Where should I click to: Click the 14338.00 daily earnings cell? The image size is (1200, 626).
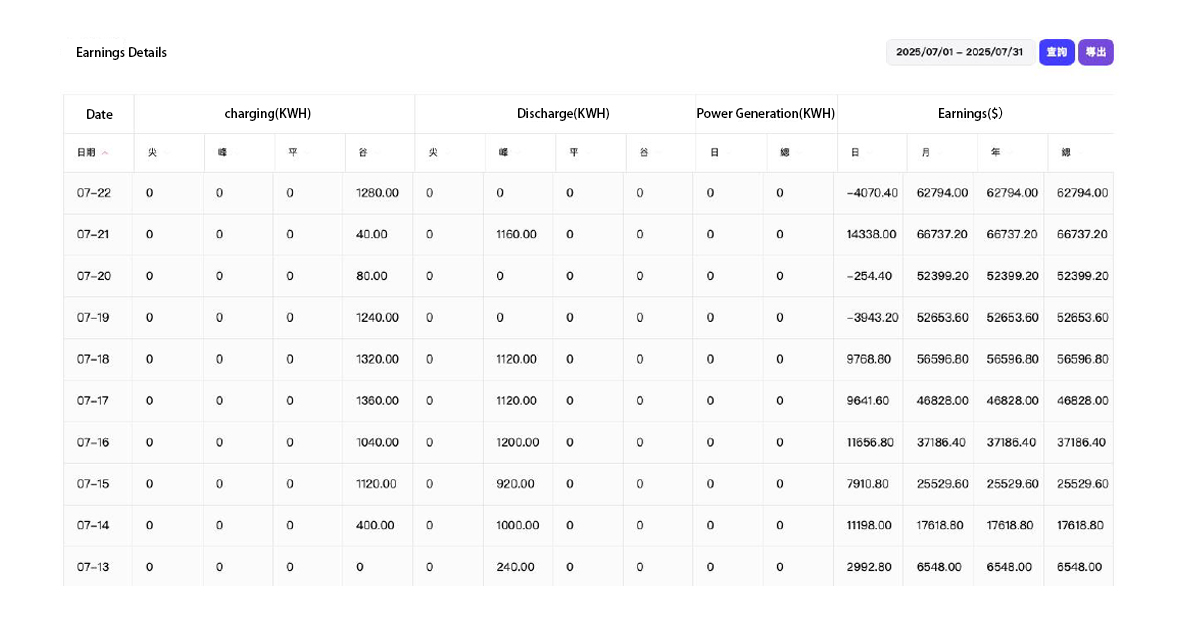click(871, 234)
